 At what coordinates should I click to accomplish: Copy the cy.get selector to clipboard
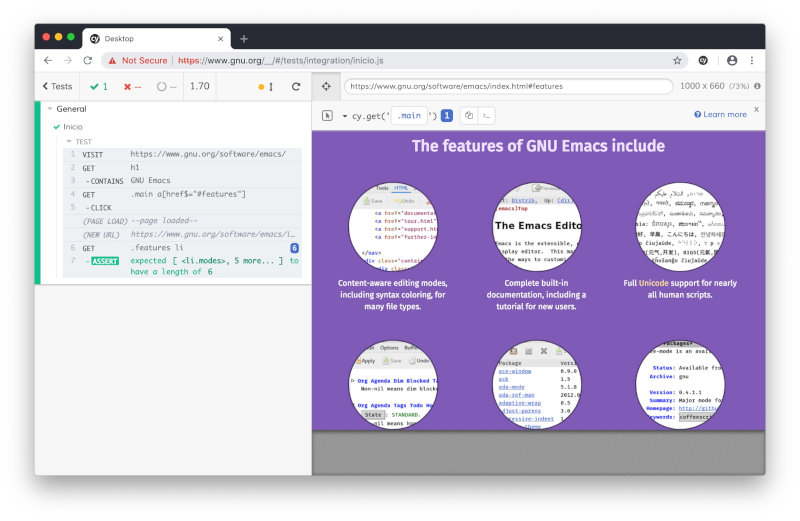468,115
